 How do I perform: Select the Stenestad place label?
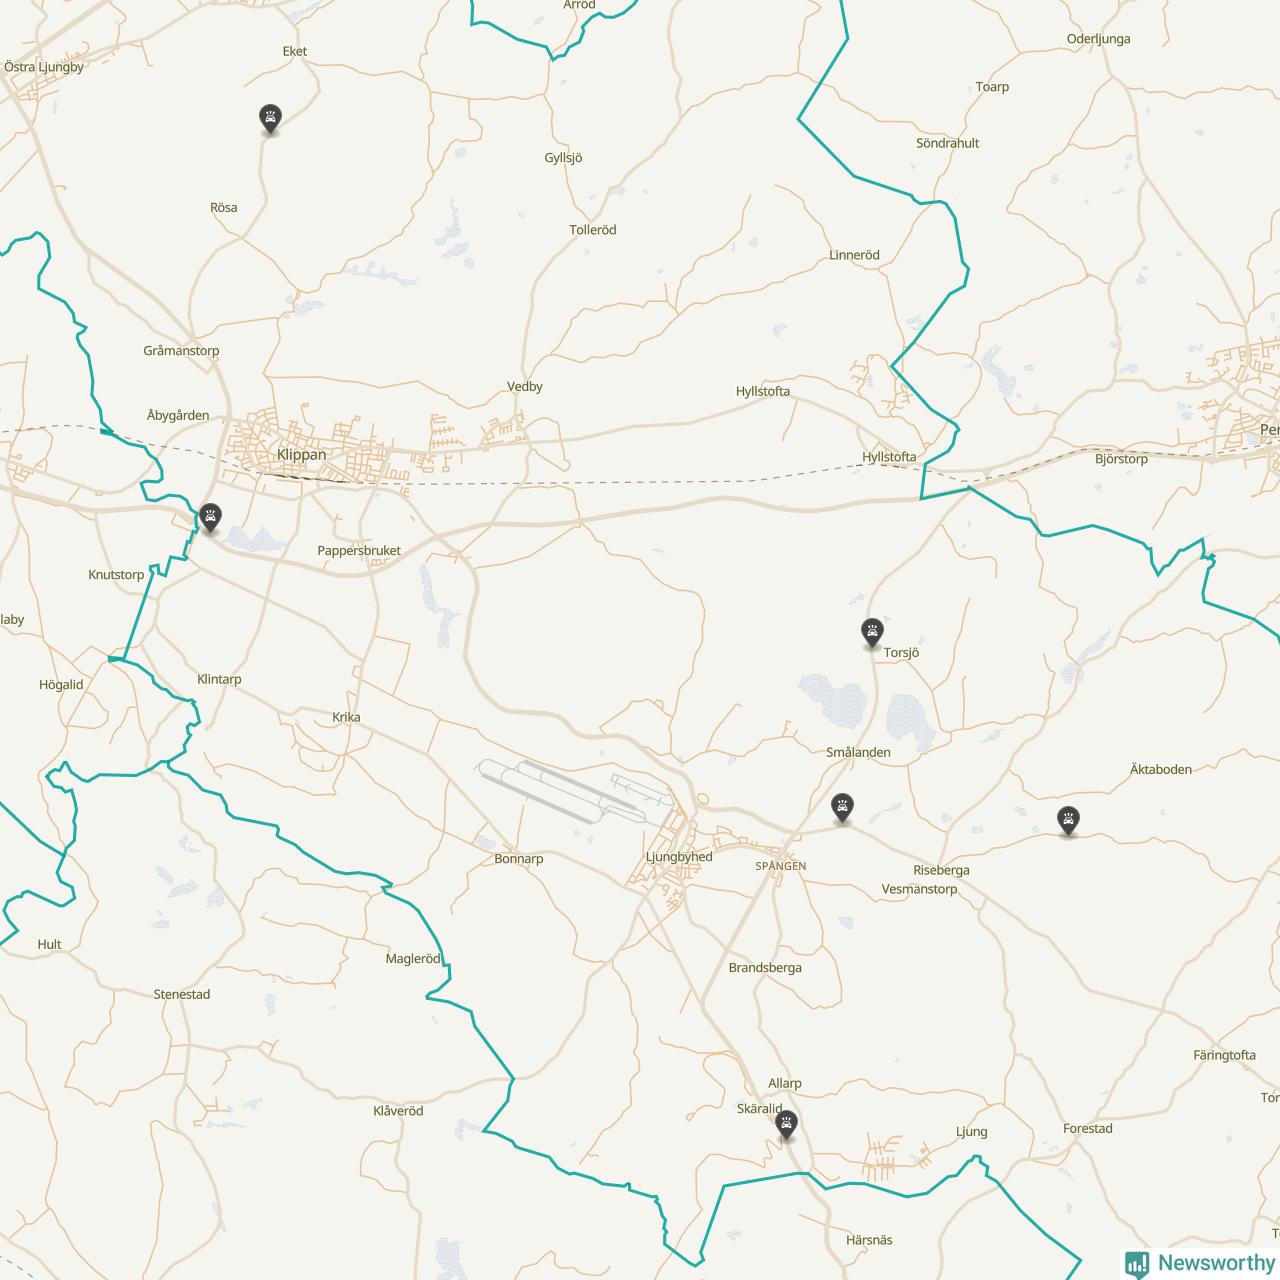pos(182,994)
